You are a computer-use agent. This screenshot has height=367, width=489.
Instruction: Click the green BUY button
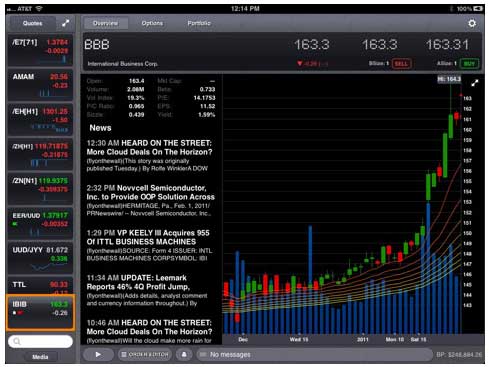pos(469,63)
